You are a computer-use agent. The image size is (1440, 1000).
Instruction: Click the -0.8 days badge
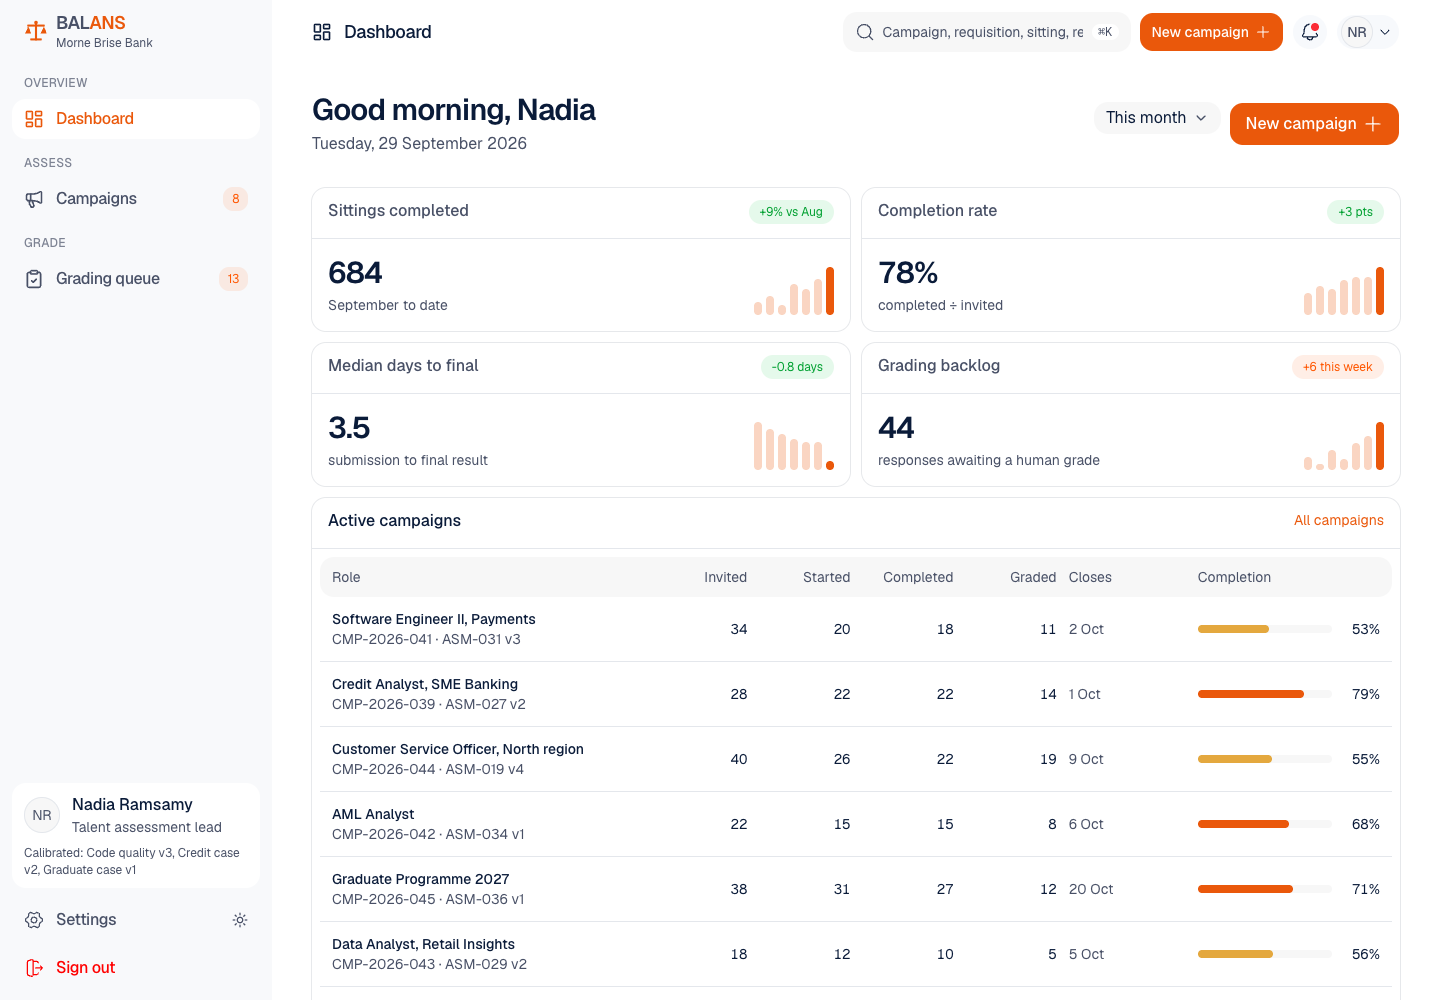(x=797, y=367)
